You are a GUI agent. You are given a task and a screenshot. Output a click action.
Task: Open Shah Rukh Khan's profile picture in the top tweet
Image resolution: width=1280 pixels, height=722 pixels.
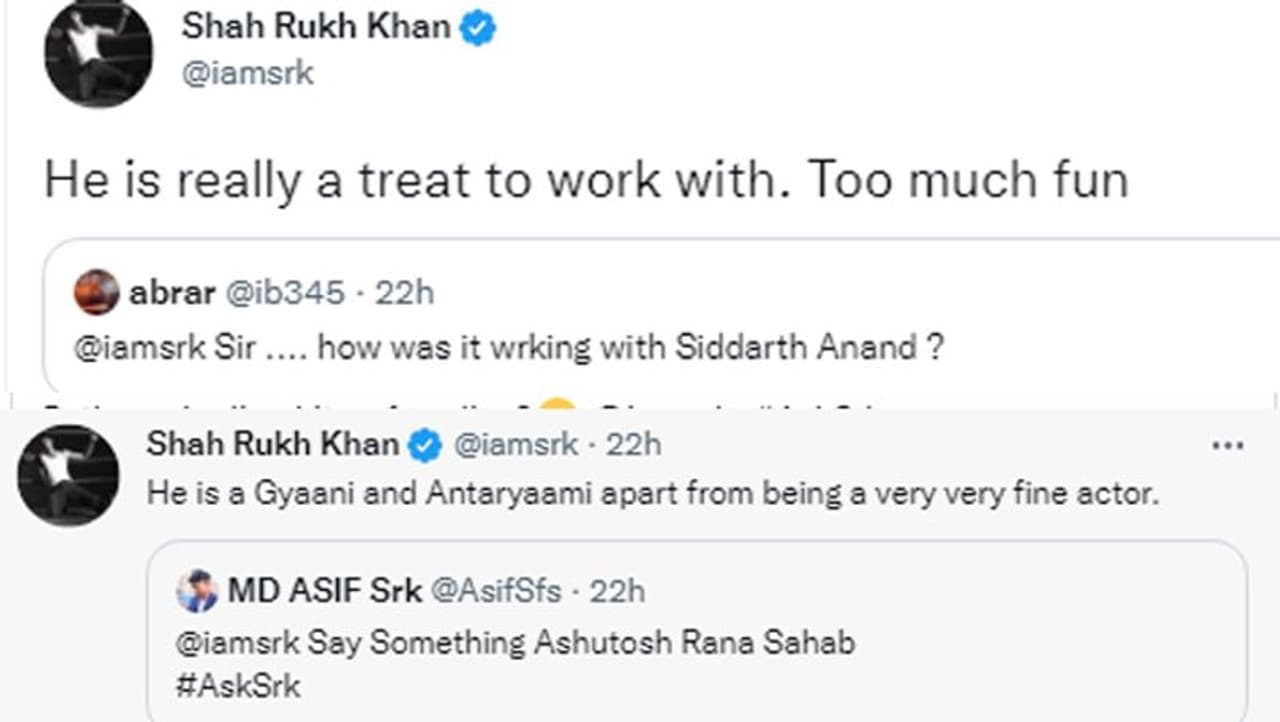click(98, 53)
